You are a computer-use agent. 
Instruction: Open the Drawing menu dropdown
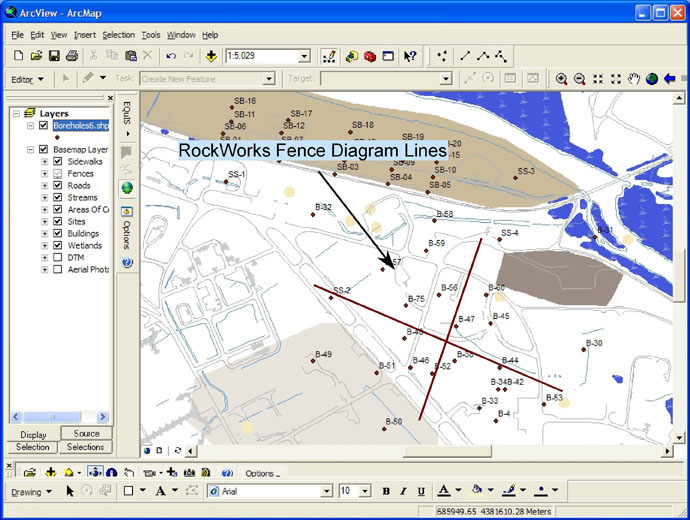pos(31,492)
